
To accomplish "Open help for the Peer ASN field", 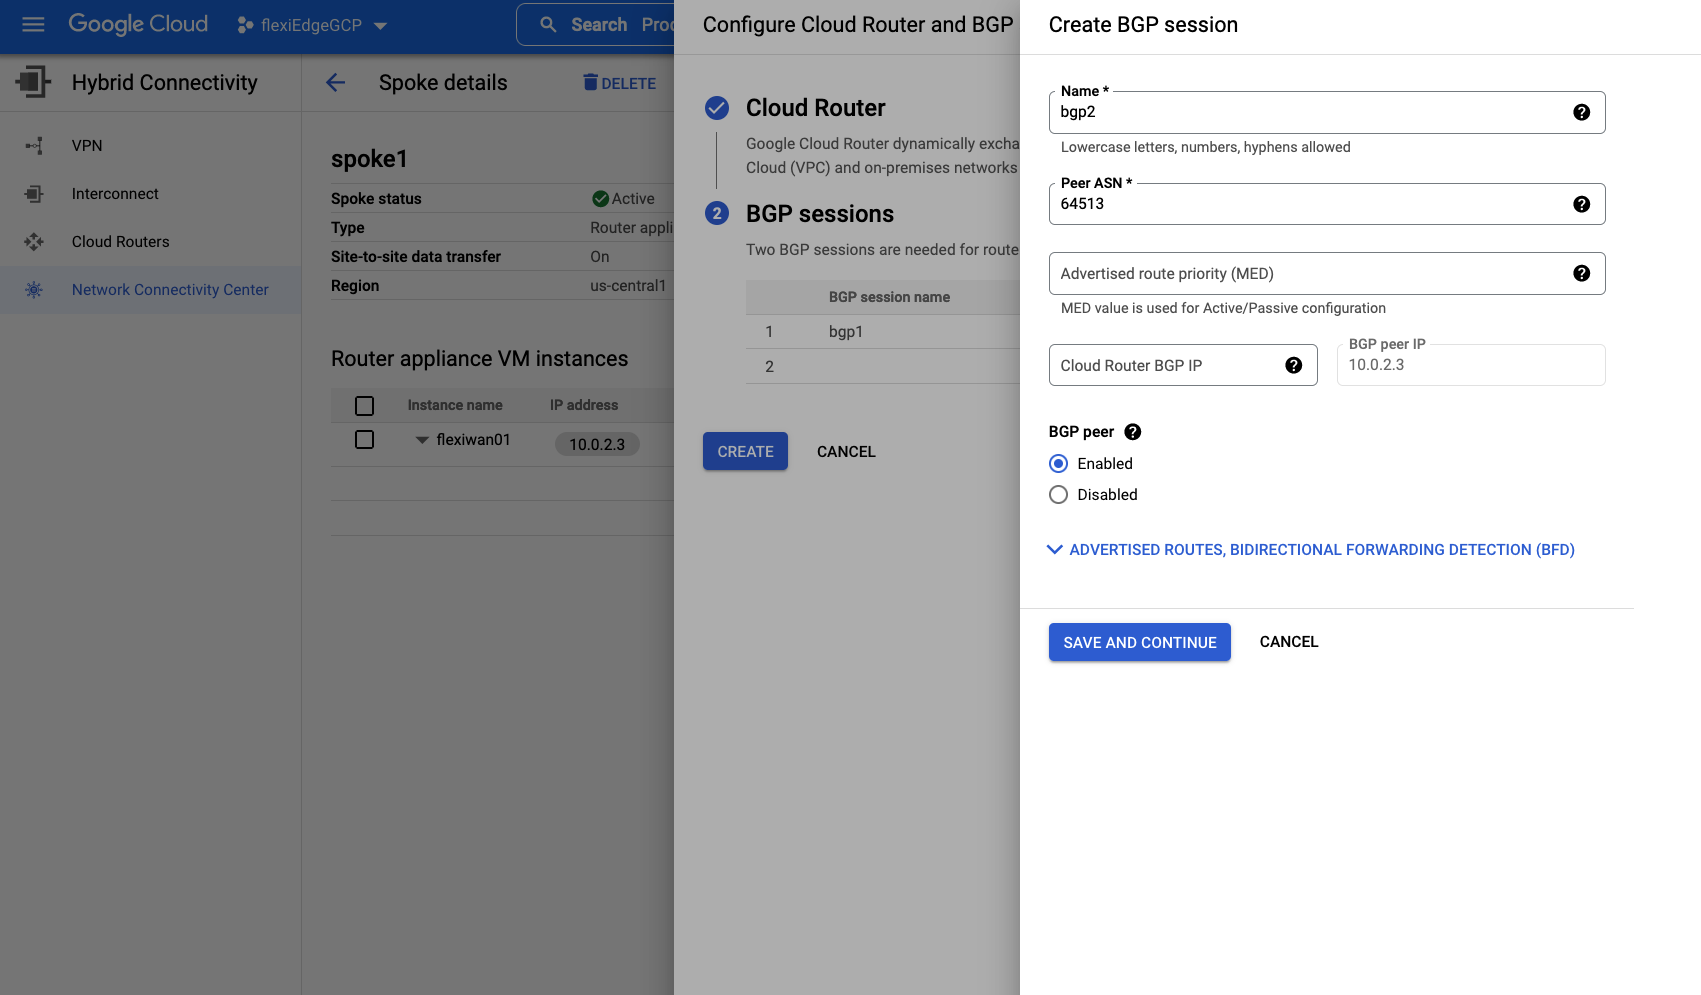I will pos(1582,204).
